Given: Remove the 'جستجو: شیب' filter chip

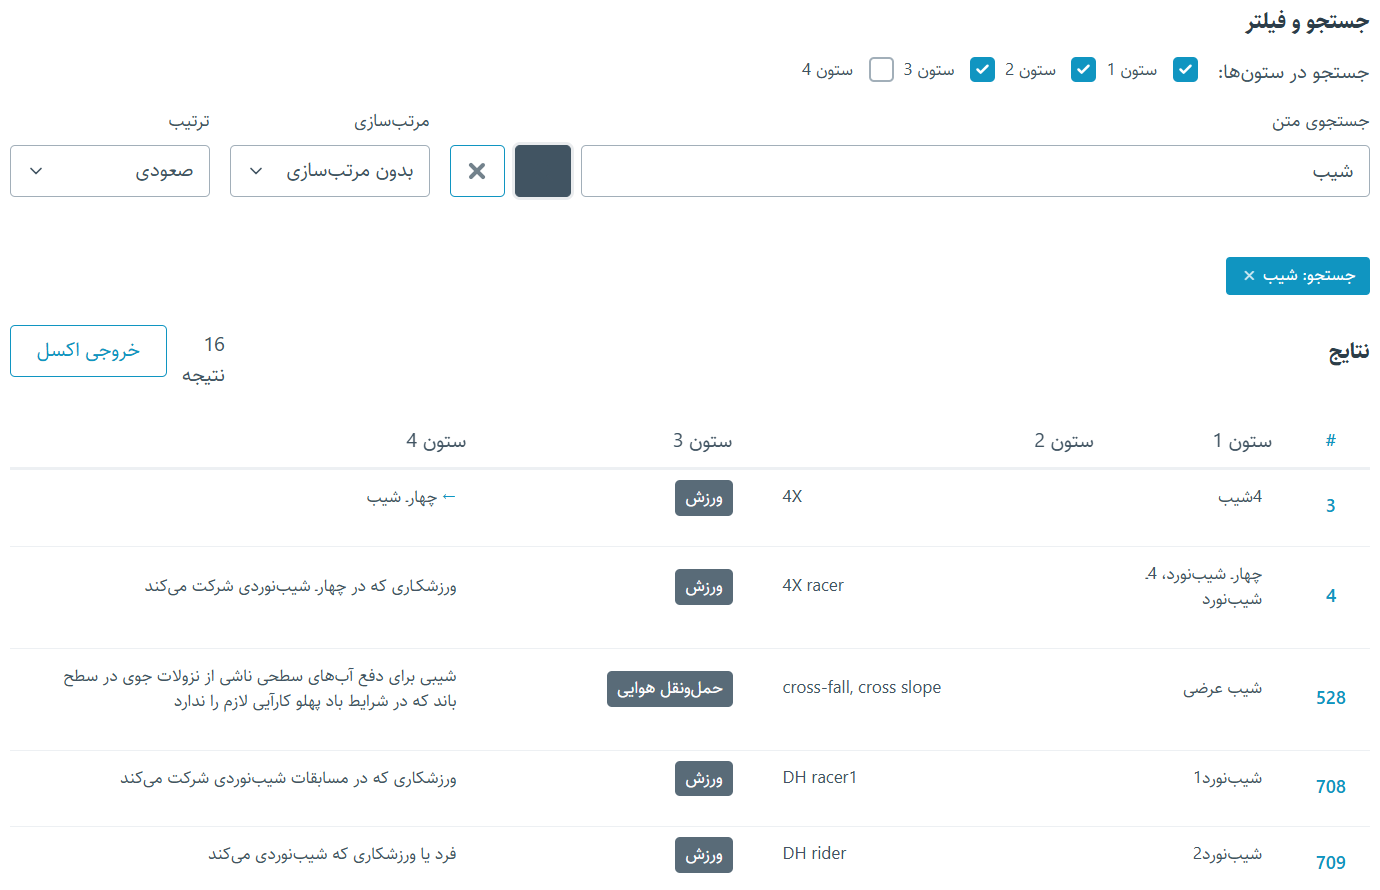Looking at the screenshot, I should [1249, 276].
